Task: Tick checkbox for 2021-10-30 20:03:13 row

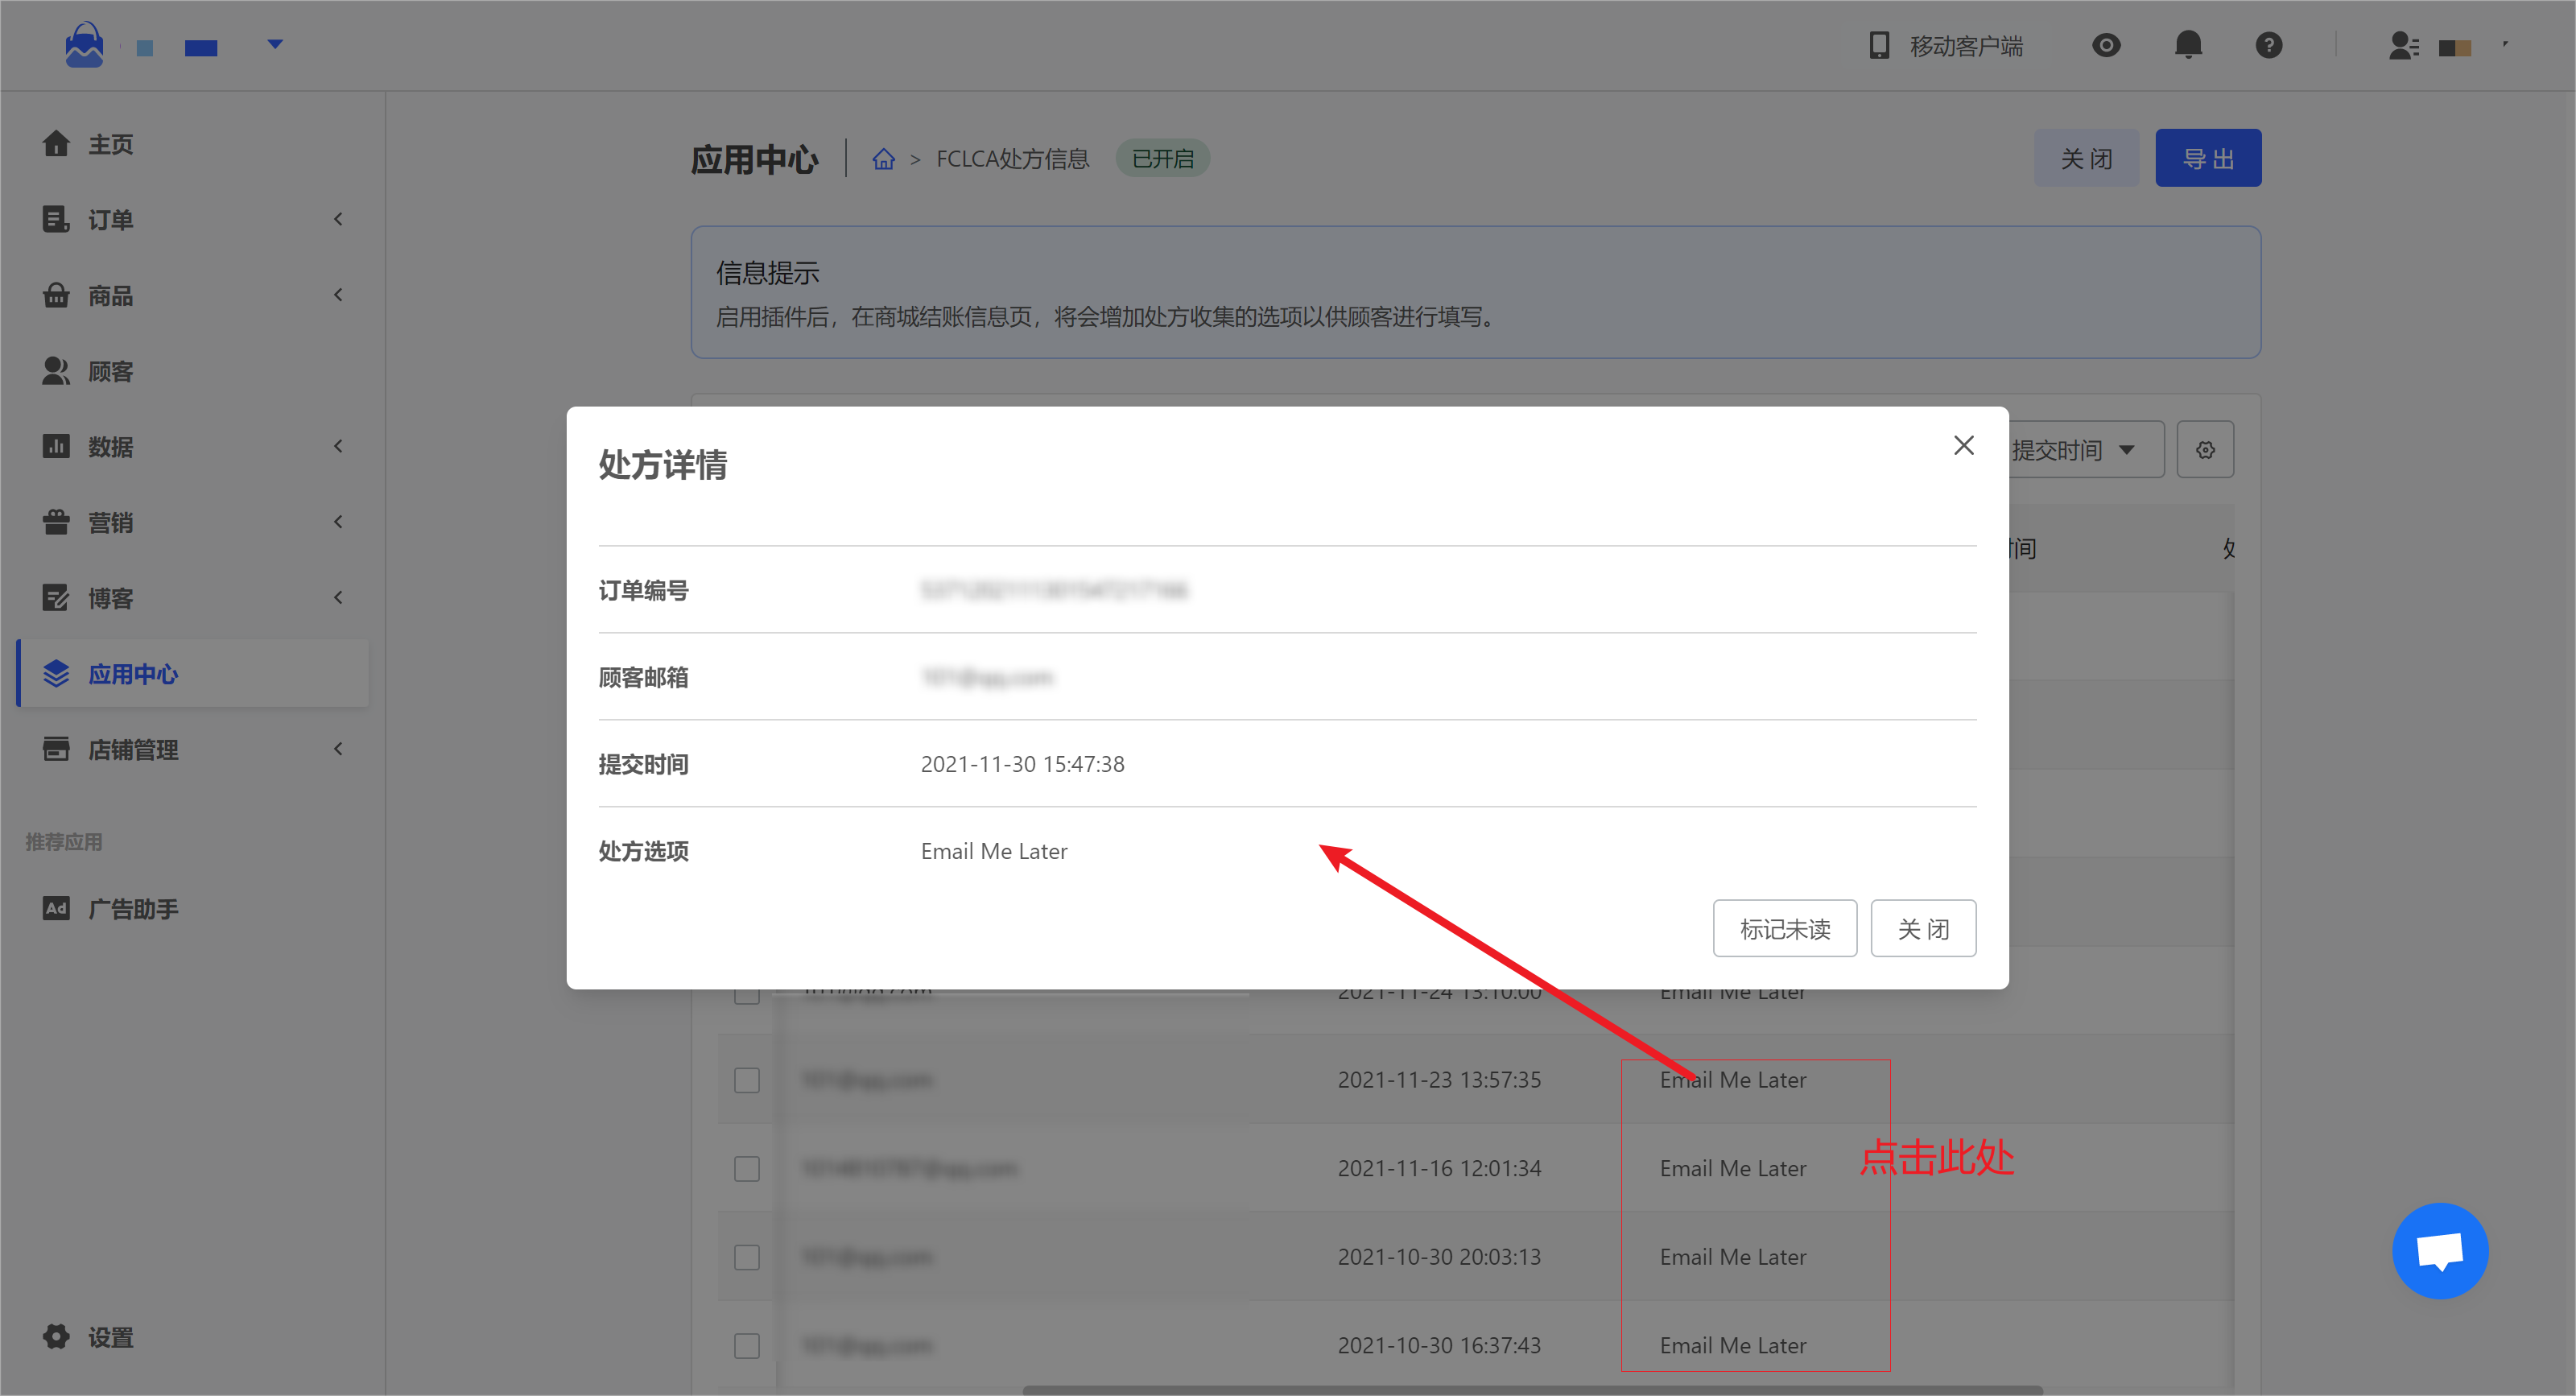Action: point(747,1257)
